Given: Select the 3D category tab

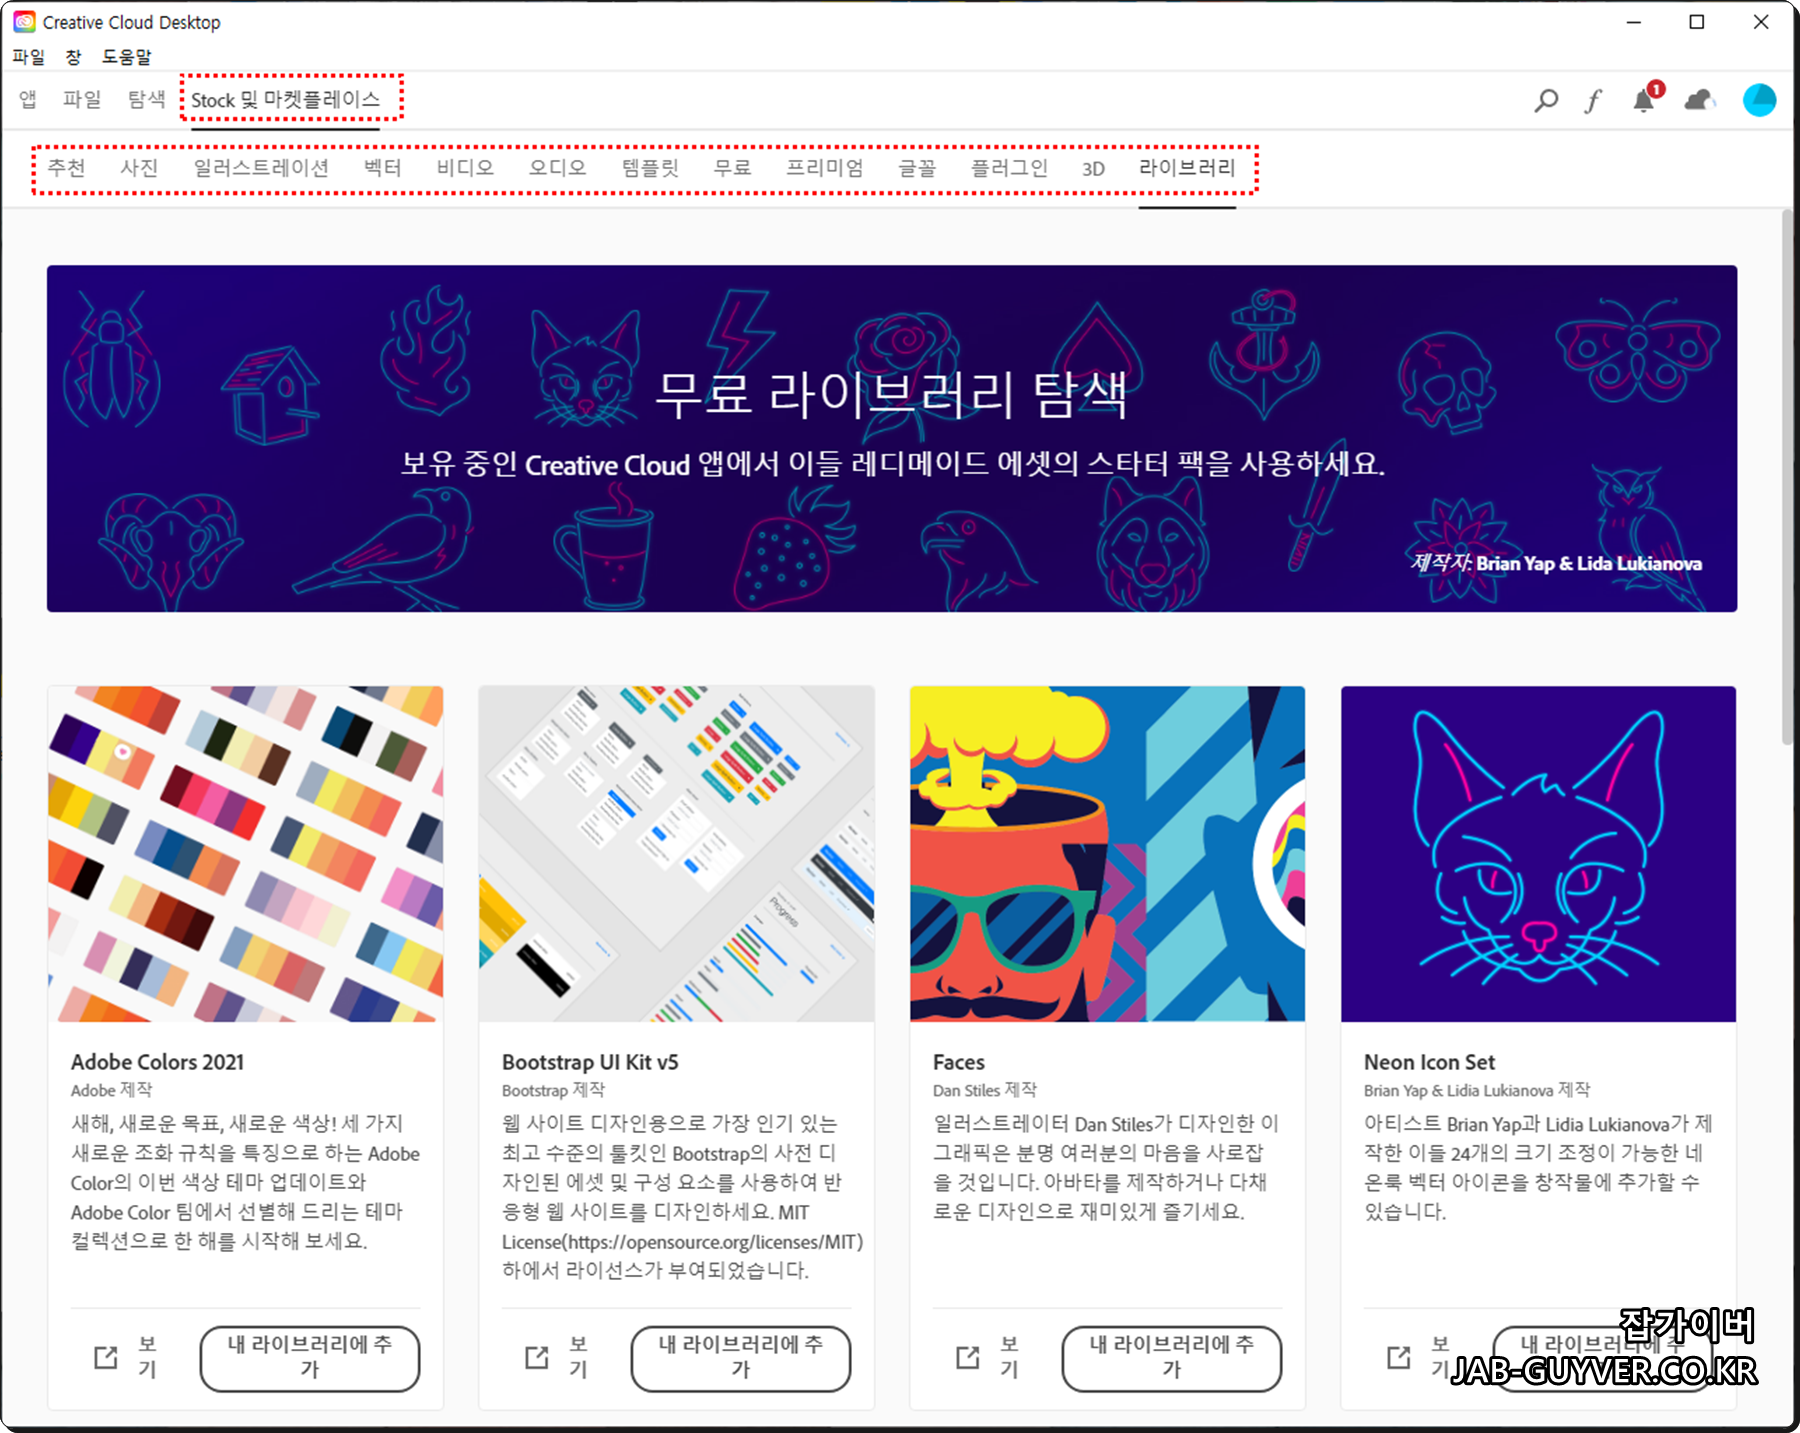Looking at the screenshot, I should [1094, 168].
